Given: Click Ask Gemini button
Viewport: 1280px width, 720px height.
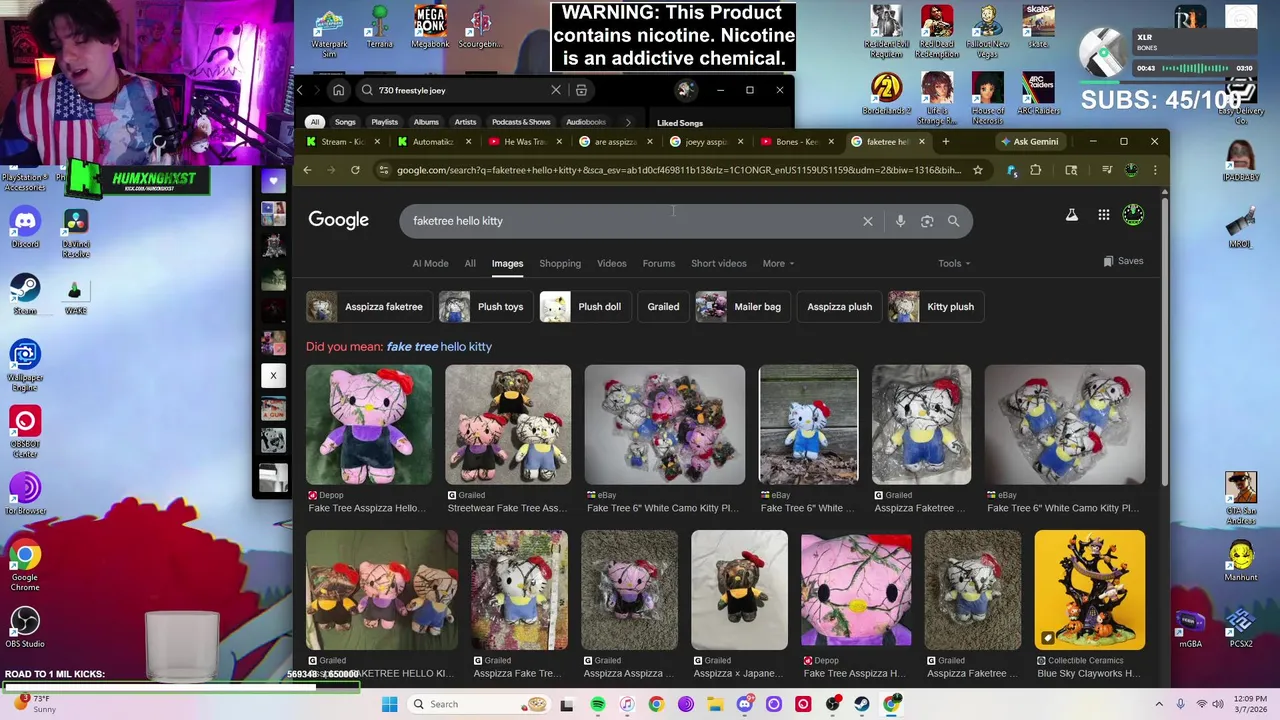Looking at the screenshot, I should pos(1029,142).
